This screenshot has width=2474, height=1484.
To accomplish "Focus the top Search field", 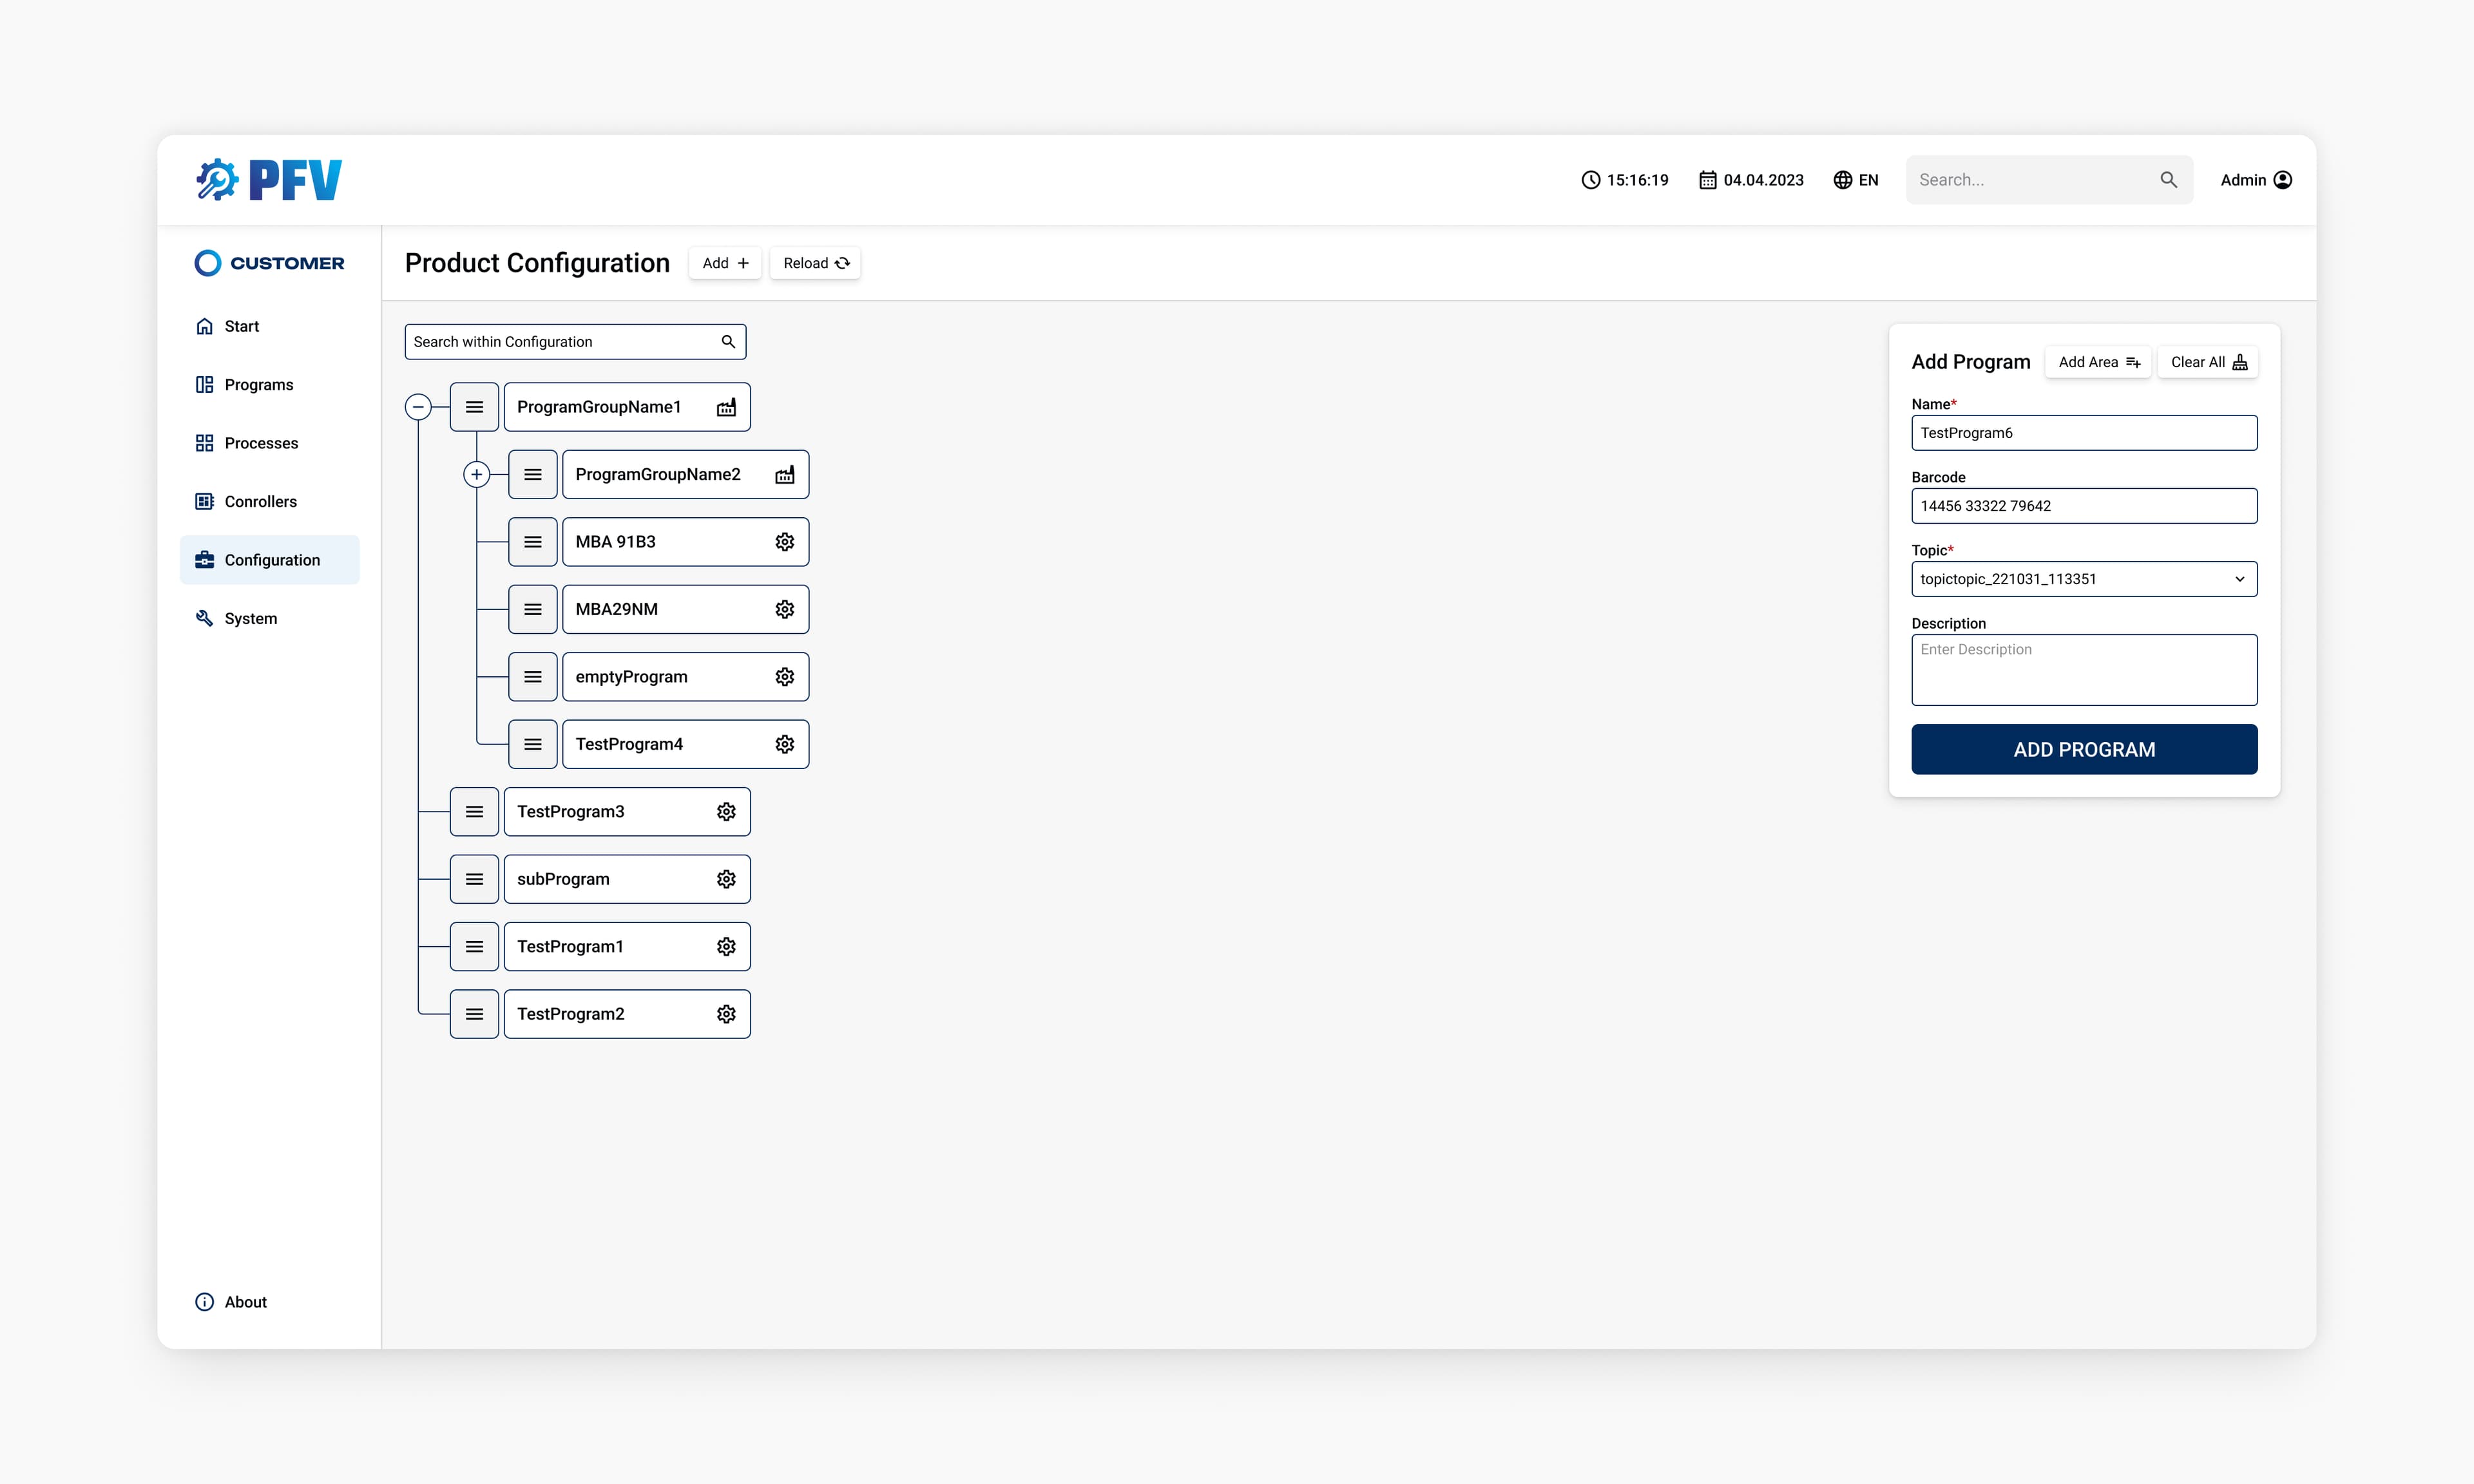I will coord(2049,180).
